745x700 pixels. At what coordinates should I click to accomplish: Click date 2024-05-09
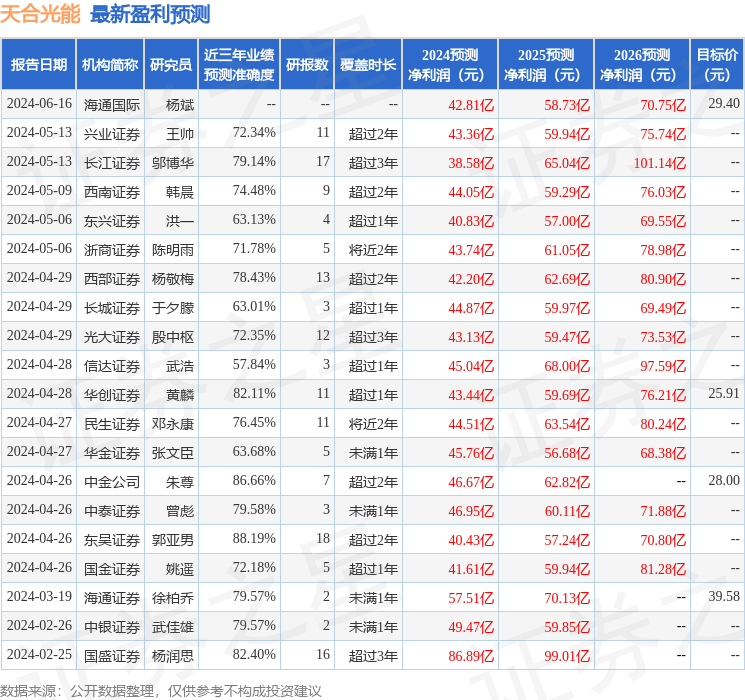point(39,190)
